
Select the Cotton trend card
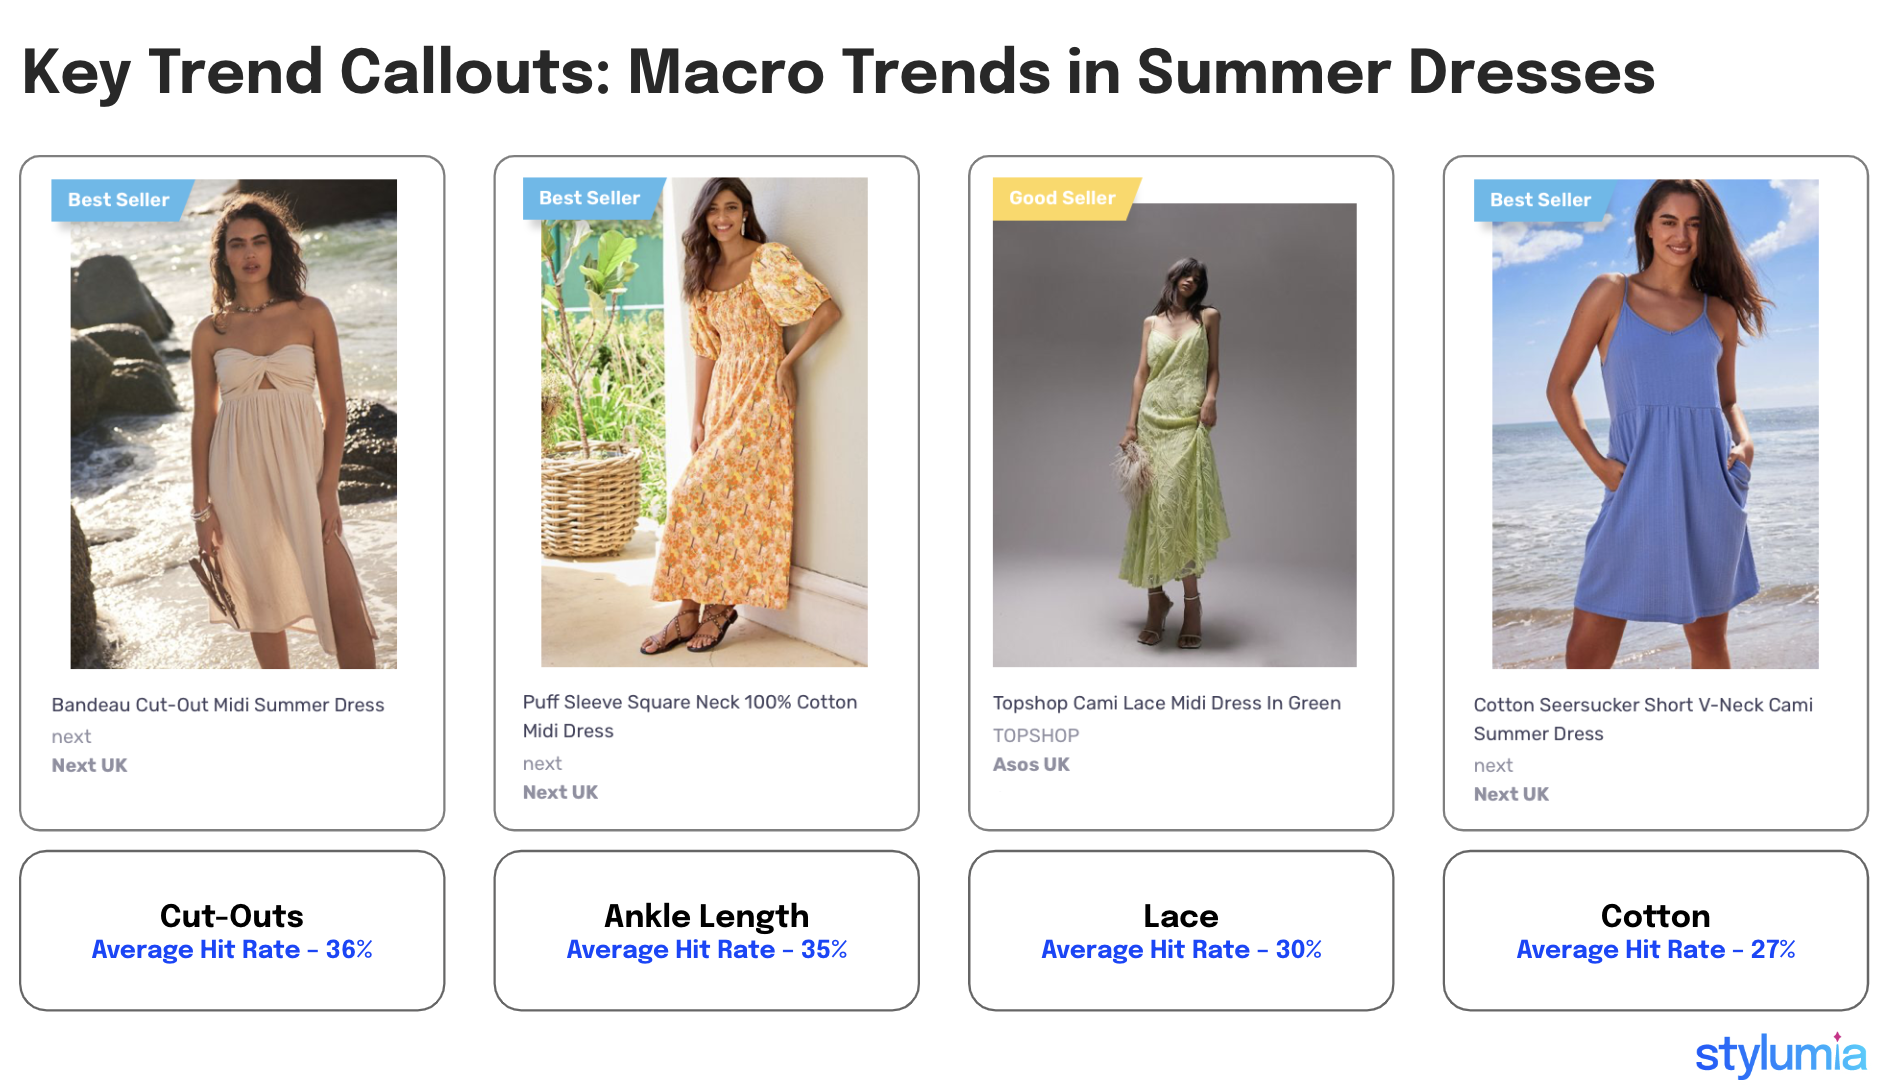click(1655, 930)
